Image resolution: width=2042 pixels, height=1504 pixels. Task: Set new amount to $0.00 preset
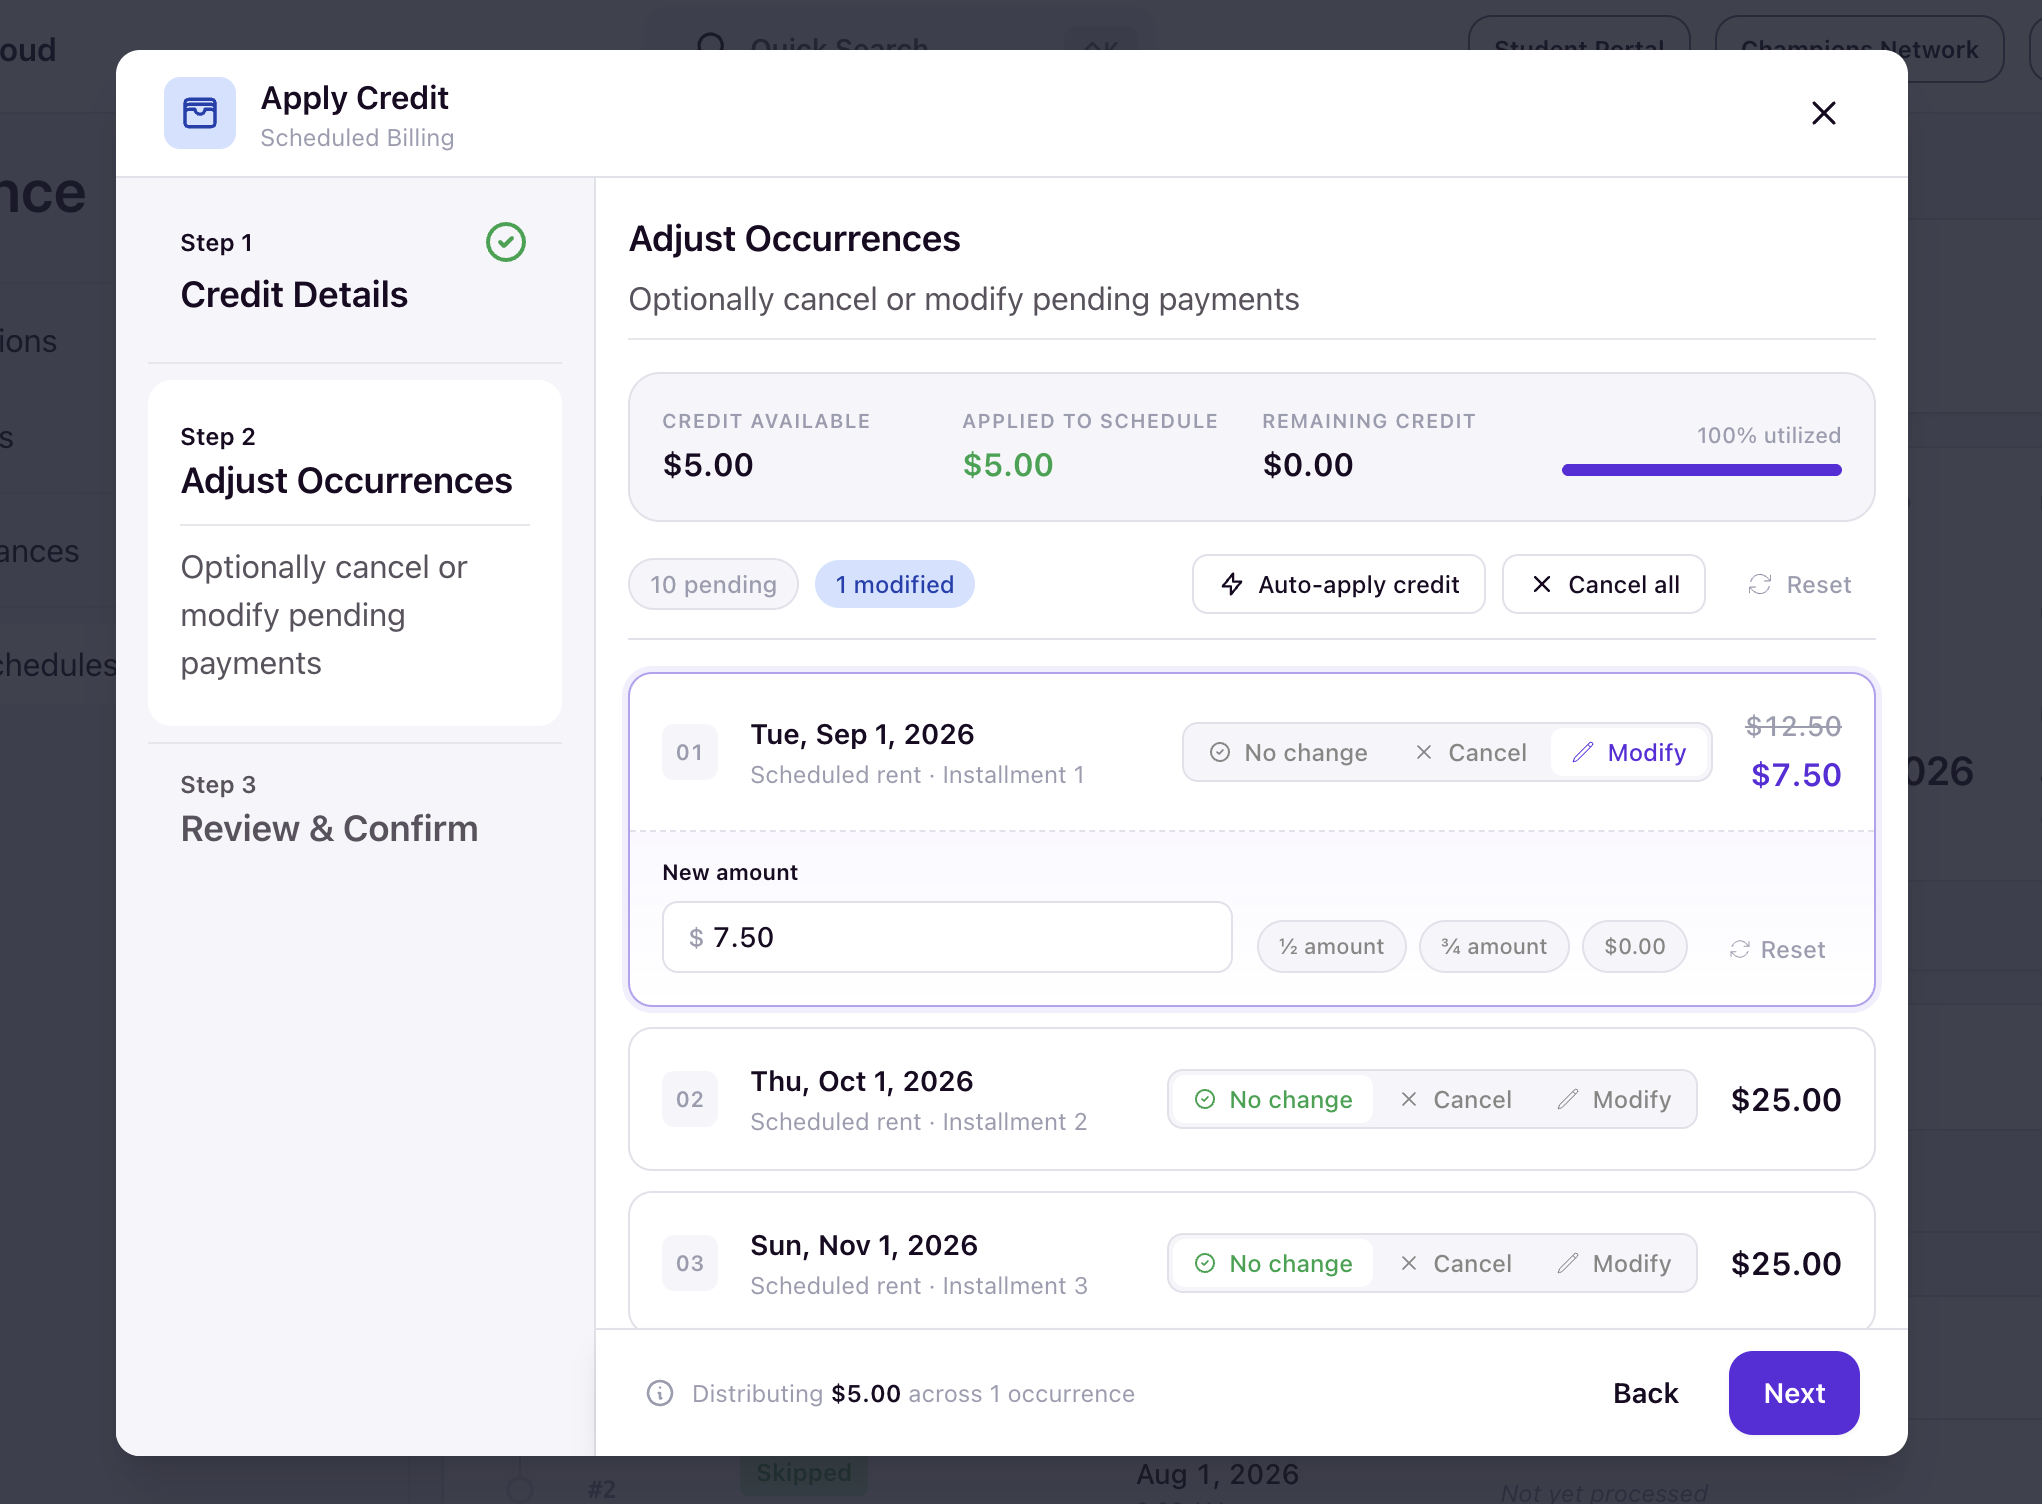pos(1634,946)
